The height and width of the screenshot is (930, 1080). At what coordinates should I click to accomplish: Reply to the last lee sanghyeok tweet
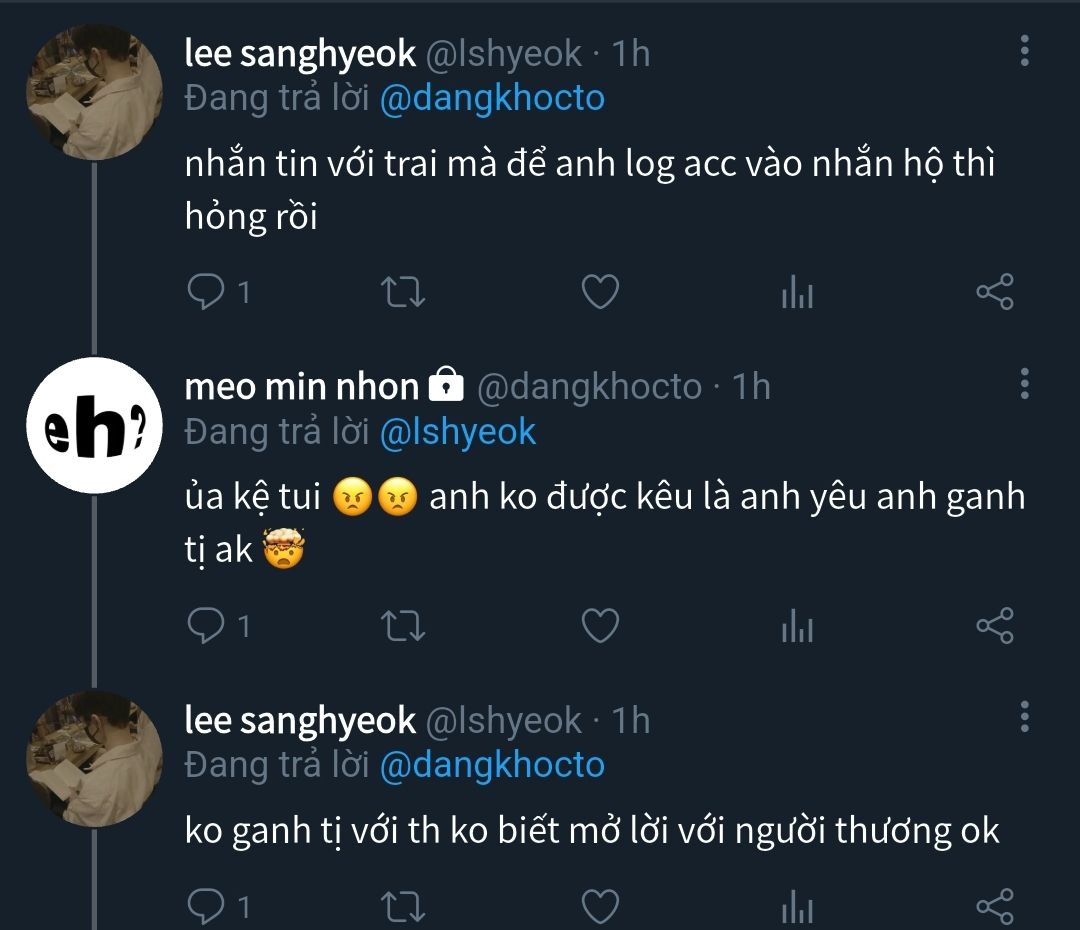(206, 905)
